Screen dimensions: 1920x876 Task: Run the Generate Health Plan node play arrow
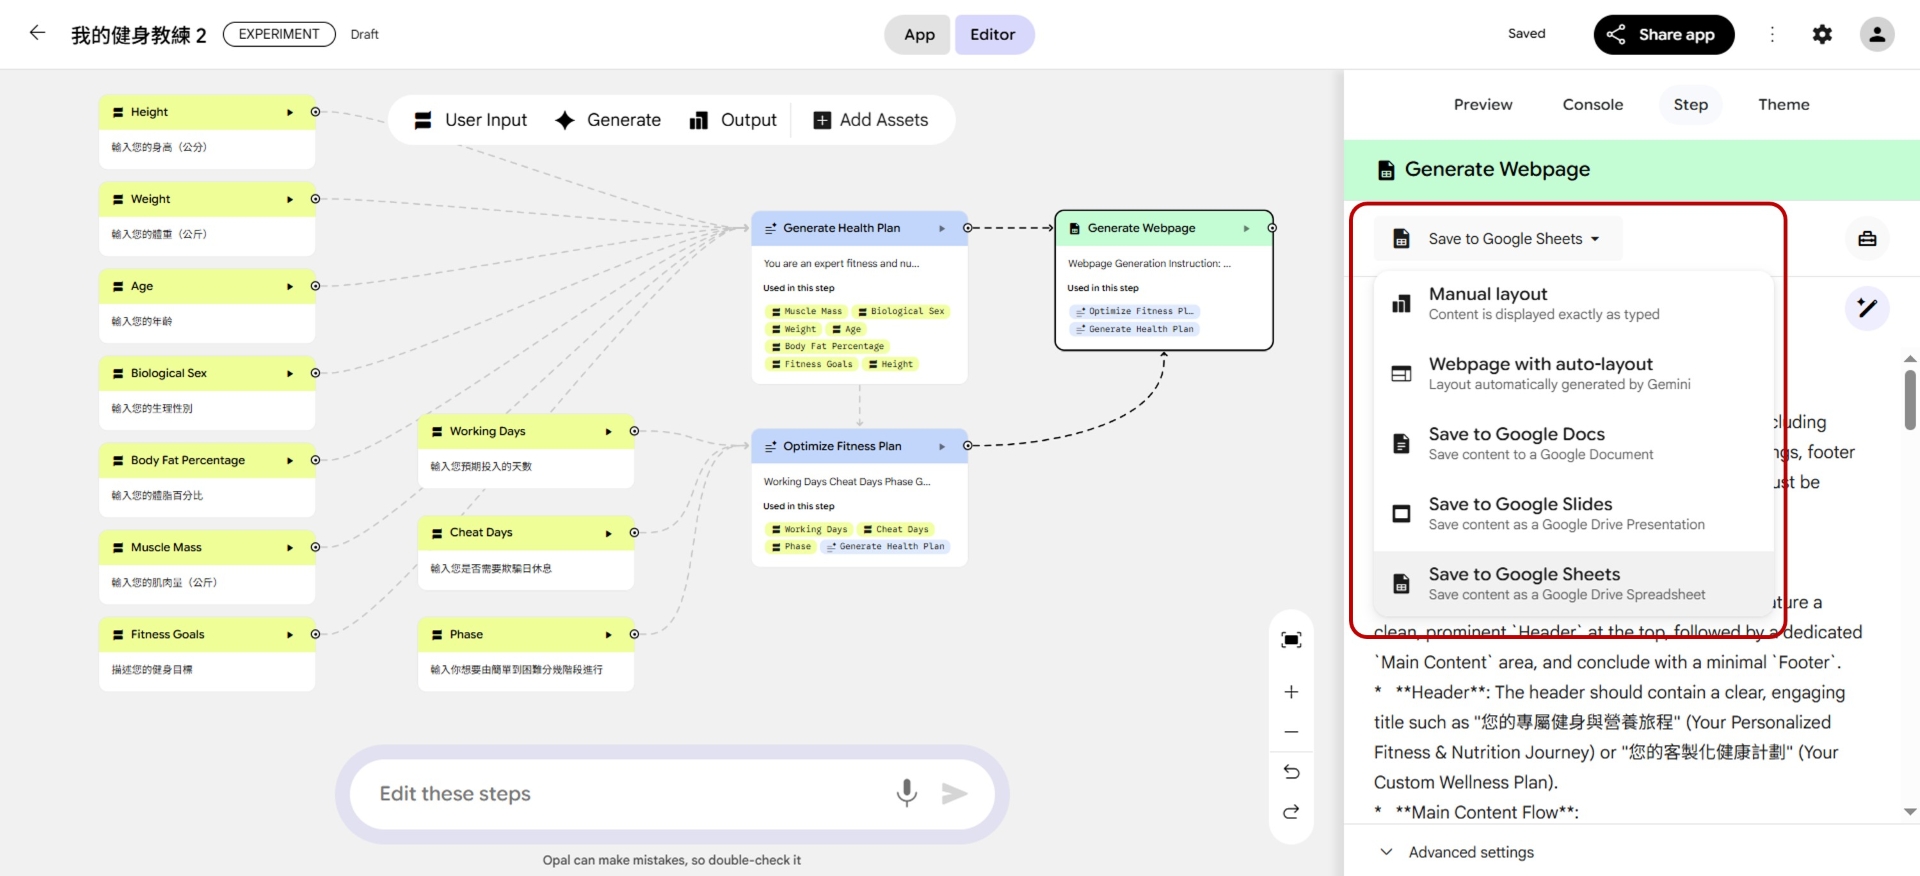[x=941, y=228]
